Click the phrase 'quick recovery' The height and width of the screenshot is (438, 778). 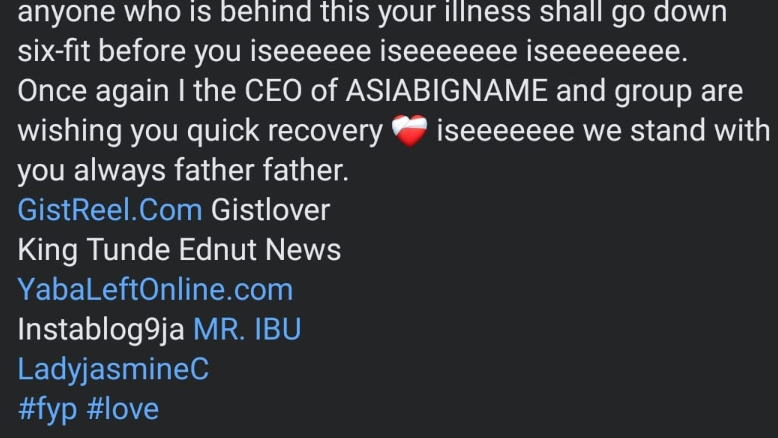click(285, 131)
